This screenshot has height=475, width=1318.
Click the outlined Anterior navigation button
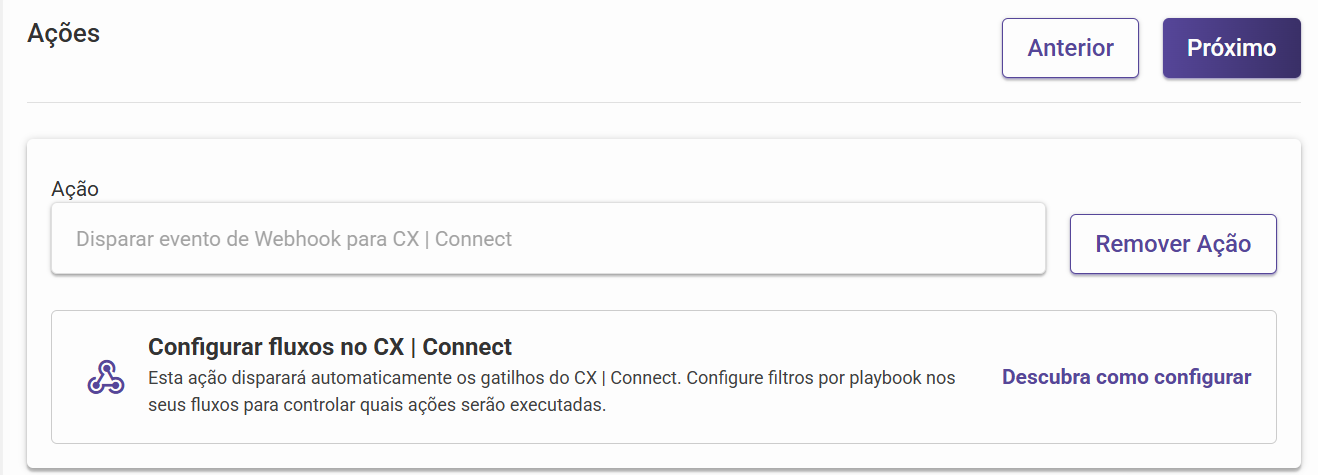1070,48
